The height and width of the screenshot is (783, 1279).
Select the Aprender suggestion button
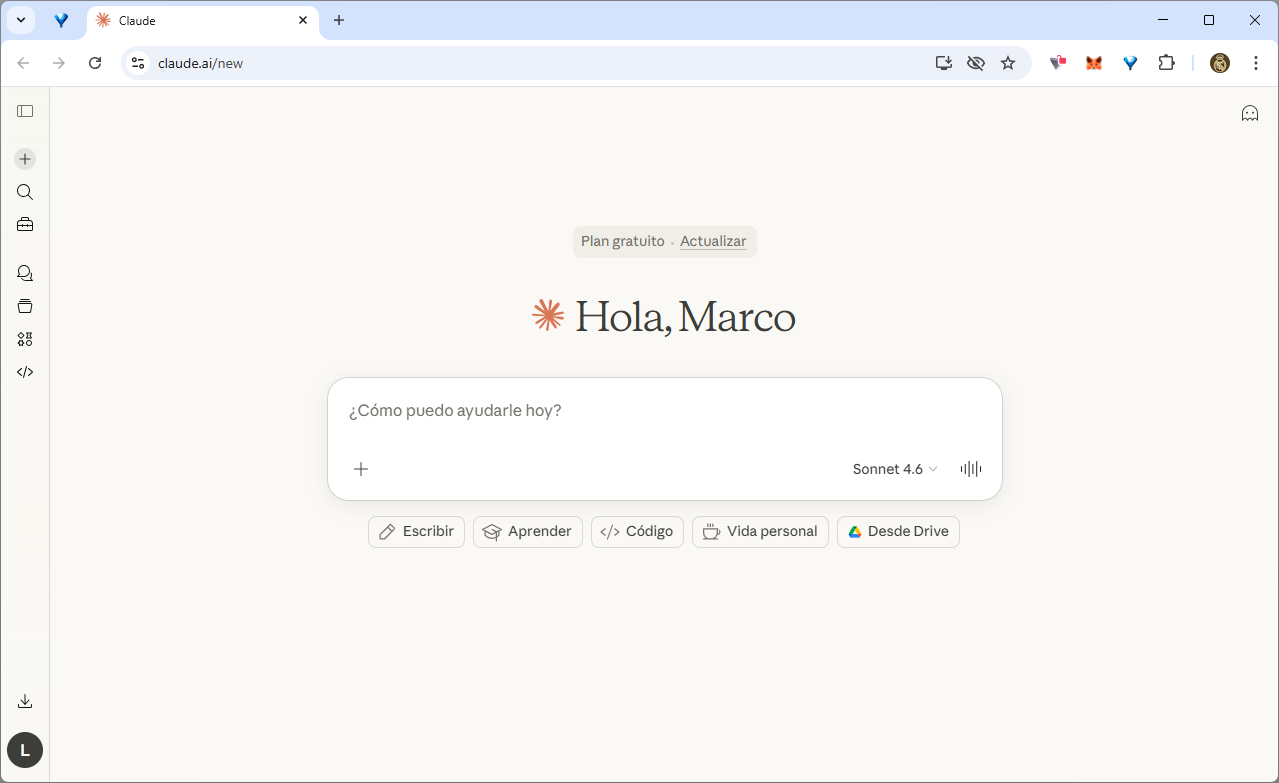point(527,531)
